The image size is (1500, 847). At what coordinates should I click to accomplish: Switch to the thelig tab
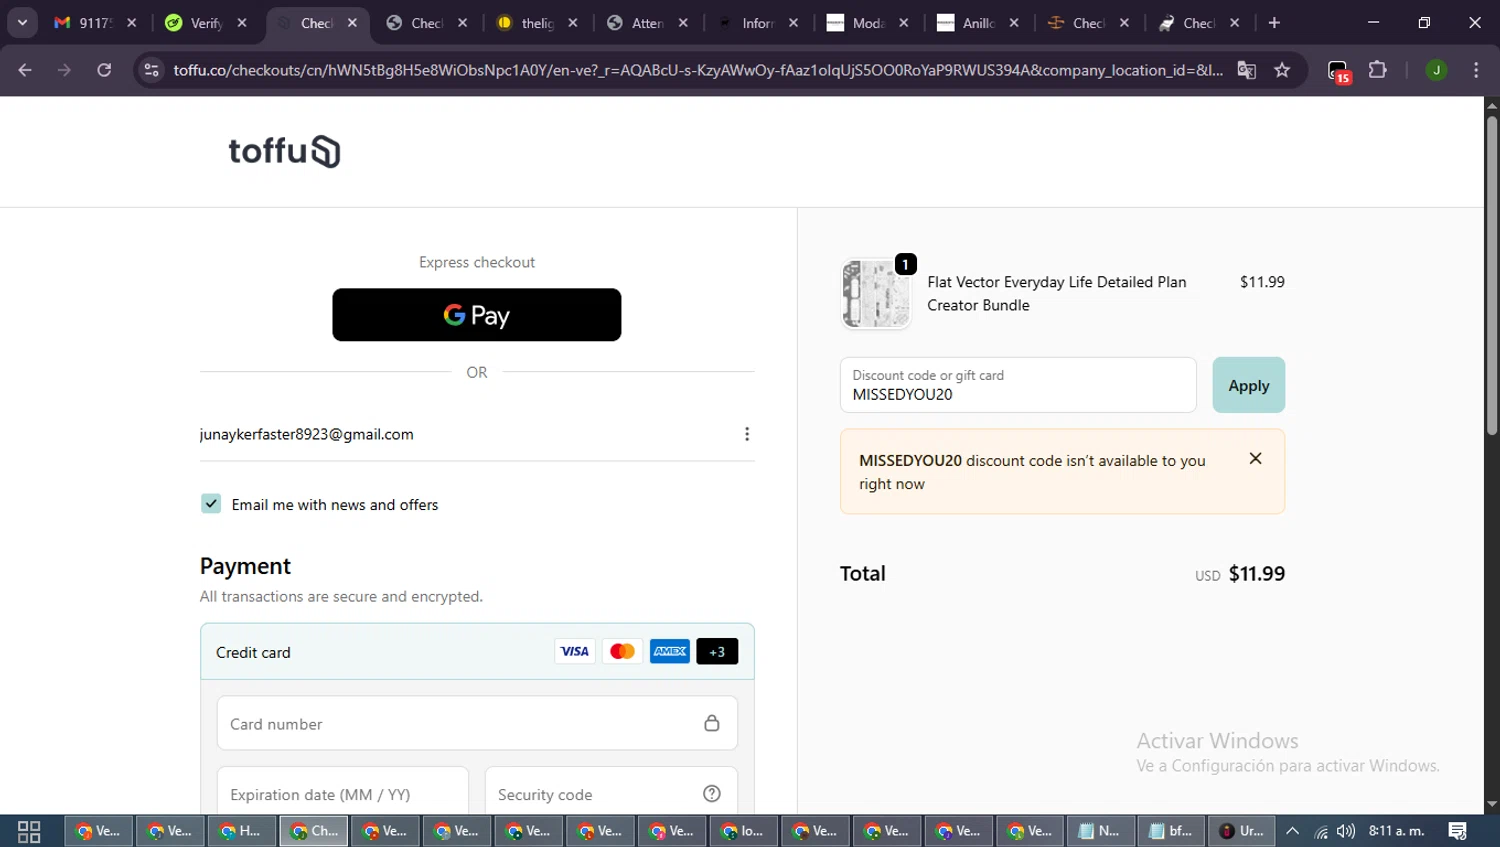pyautogui.click(x=527, y=23)
